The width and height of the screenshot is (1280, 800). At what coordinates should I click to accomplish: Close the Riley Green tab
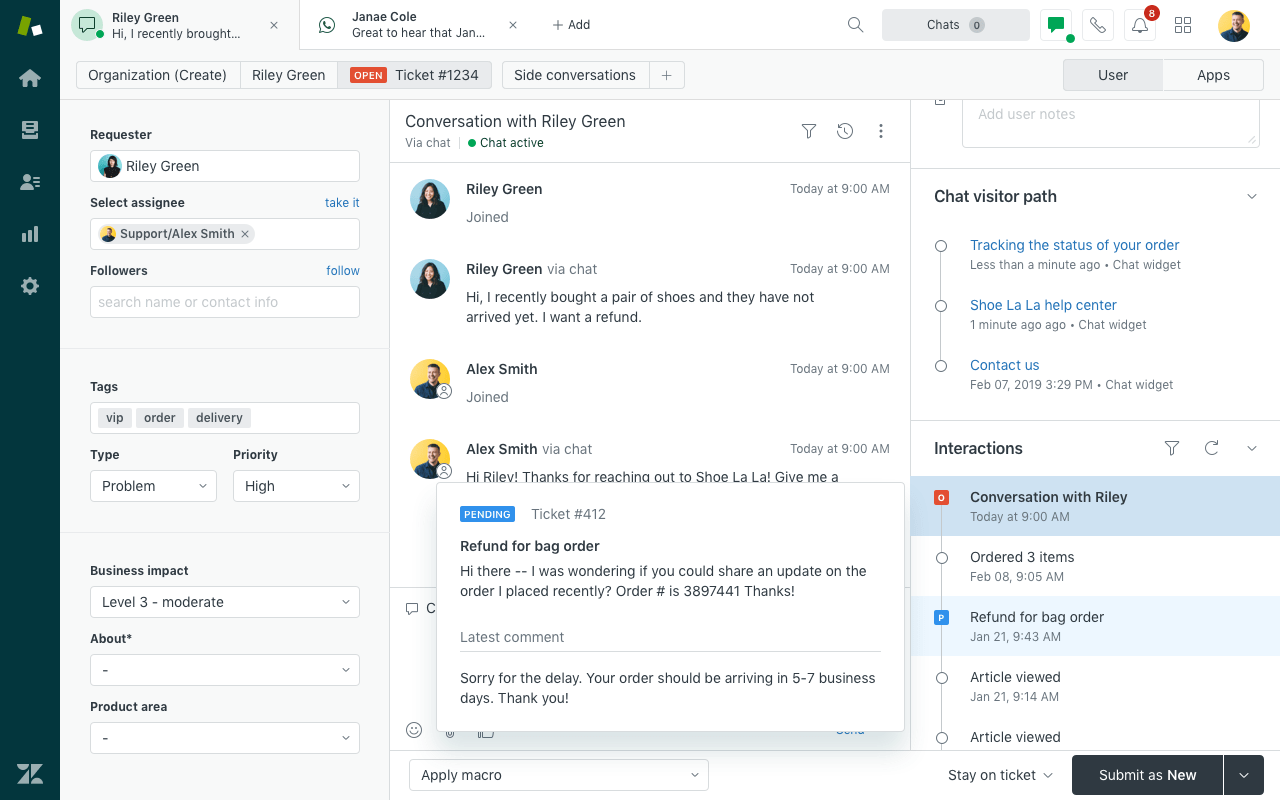(x=275, y=25)
